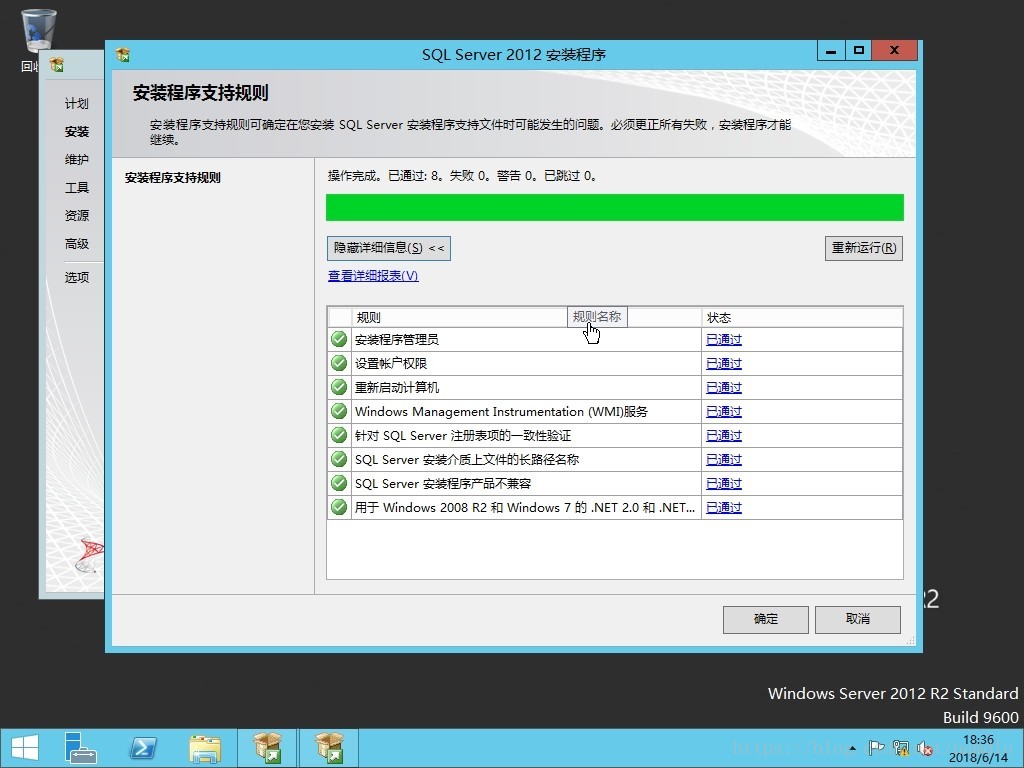Select 选项 in the installation center sidebar
Screen dimensions: 1024x768
(x=76, y=278)
